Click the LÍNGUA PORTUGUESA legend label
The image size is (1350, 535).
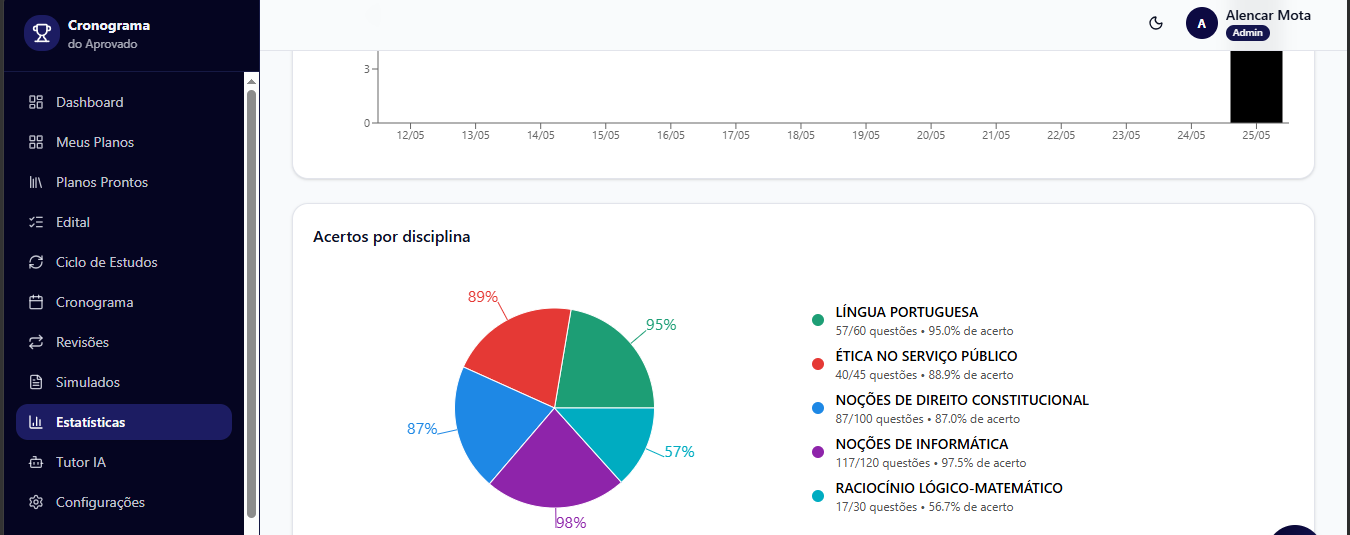(907, 312)
